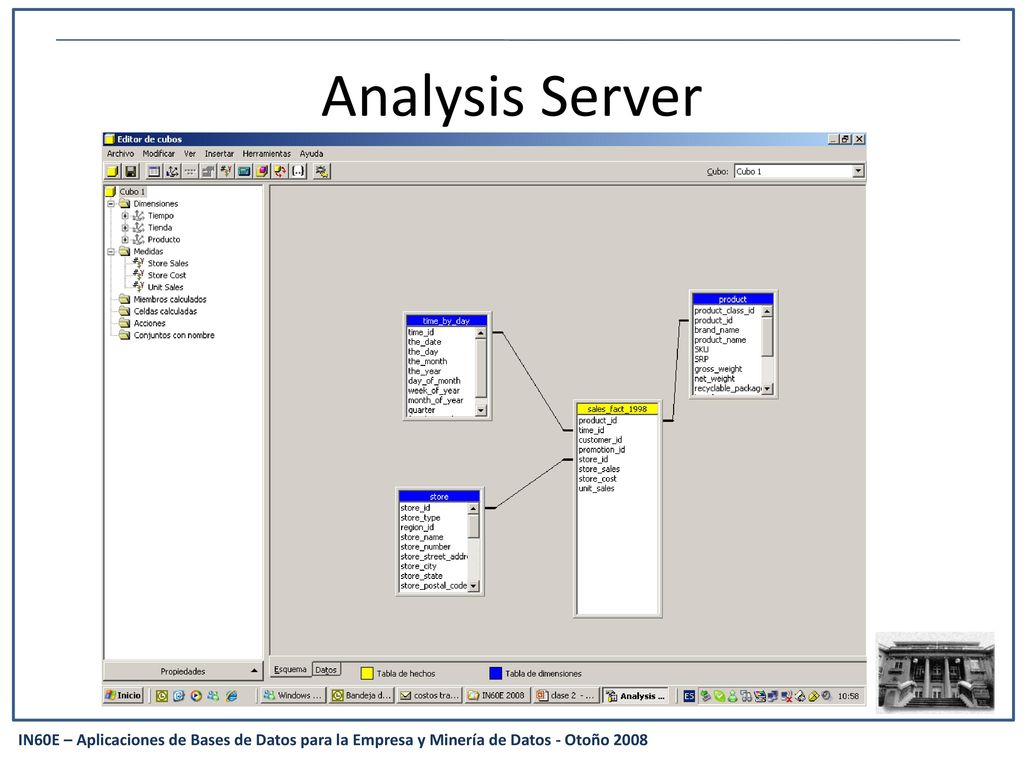The image size is (1024, 768).
Task: Select the store table header
Action: coord(439,497)
